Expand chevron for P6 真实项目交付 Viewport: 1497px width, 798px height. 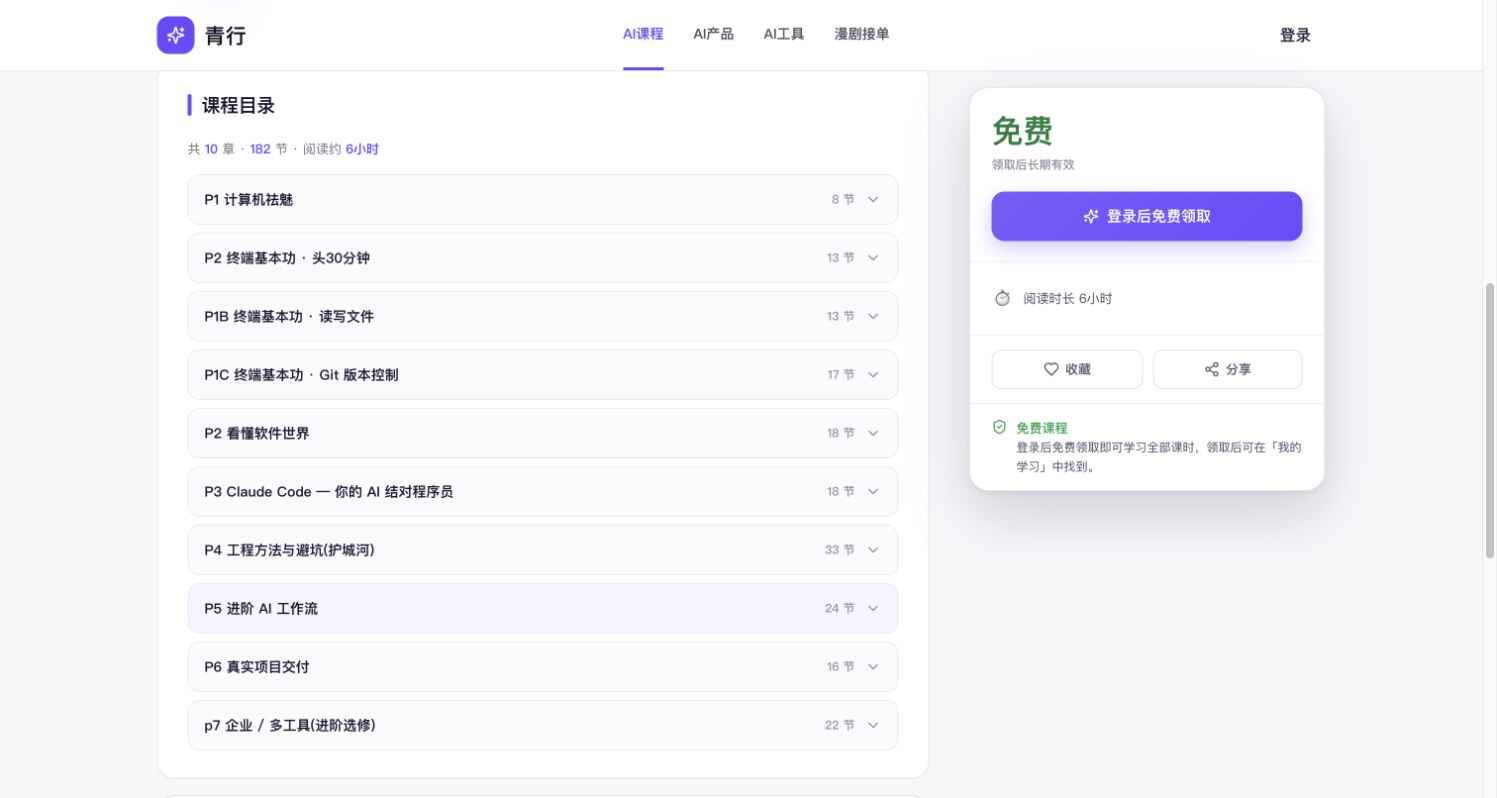tap(873, 667)
